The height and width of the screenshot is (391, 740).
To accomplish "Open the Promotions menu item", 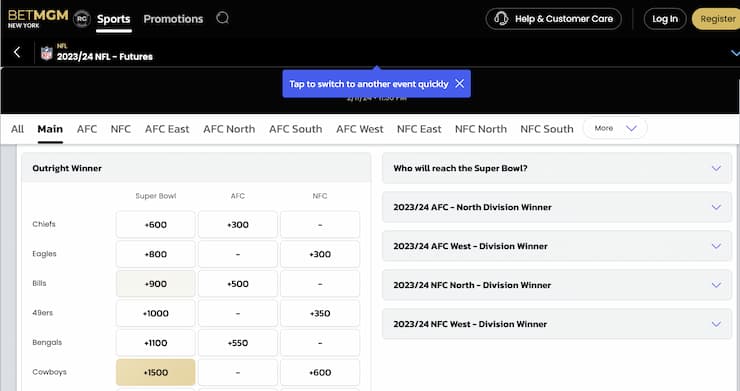I will [173, 19].
